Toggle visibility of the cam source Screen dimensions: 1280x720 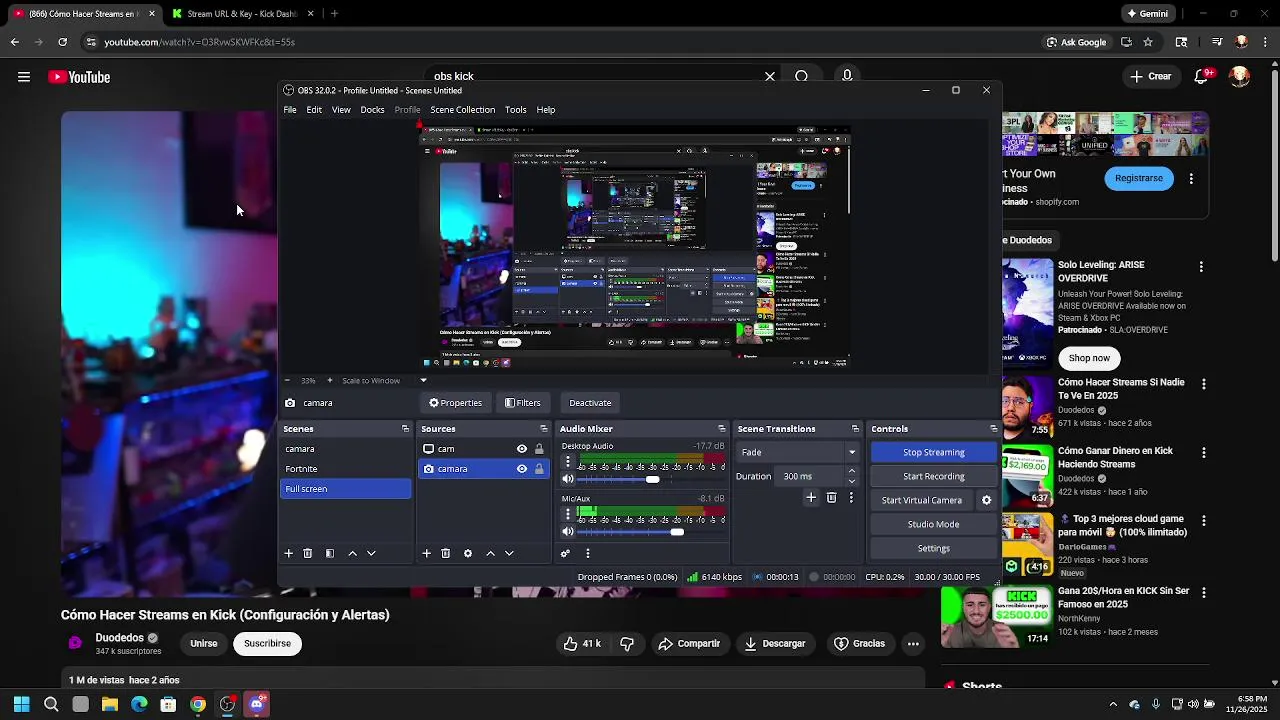click(522, 449)
